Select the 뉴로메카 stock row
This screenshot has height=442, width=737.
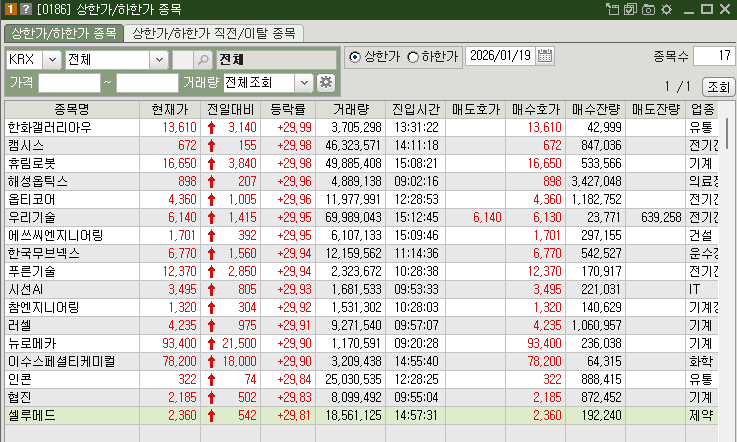click(x=361, y=343)
